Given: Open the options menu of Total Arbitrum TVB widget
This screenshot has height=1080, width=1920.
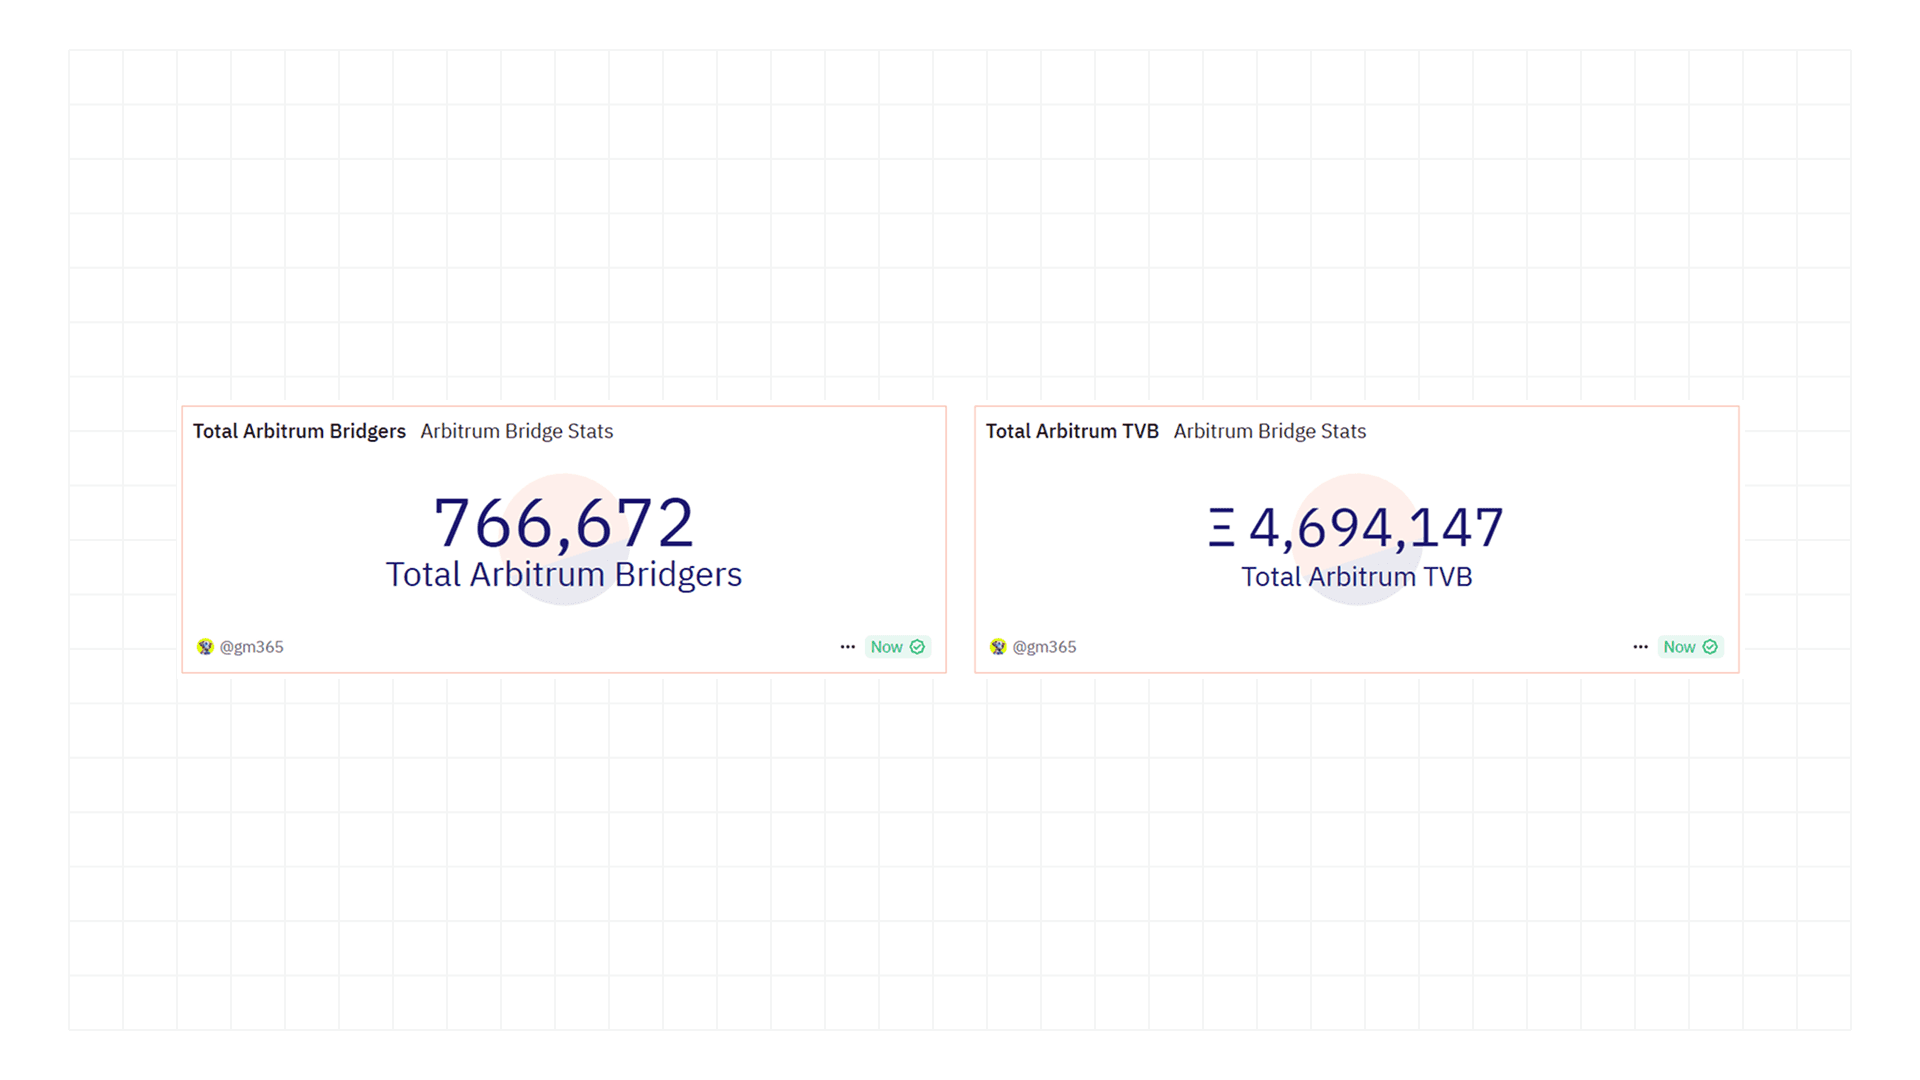Looking at the screenshot, I should coord(1639,647).
